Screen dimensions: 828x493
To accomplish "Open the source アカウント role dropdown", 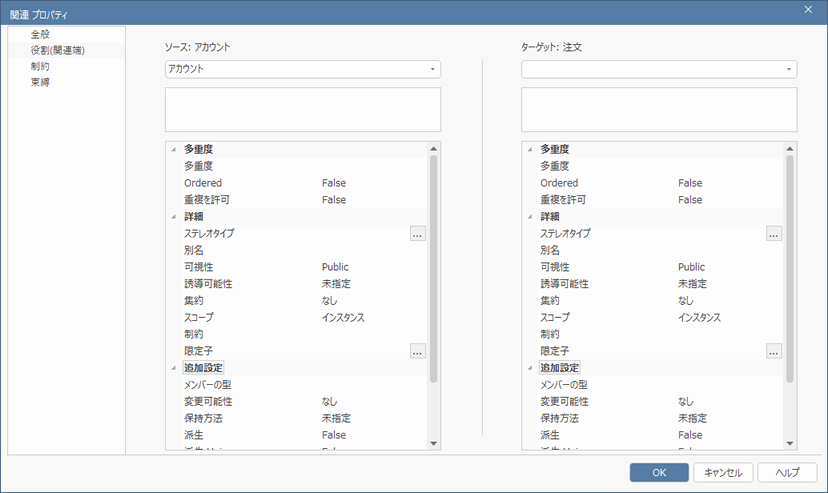I will tap(433, 69).
